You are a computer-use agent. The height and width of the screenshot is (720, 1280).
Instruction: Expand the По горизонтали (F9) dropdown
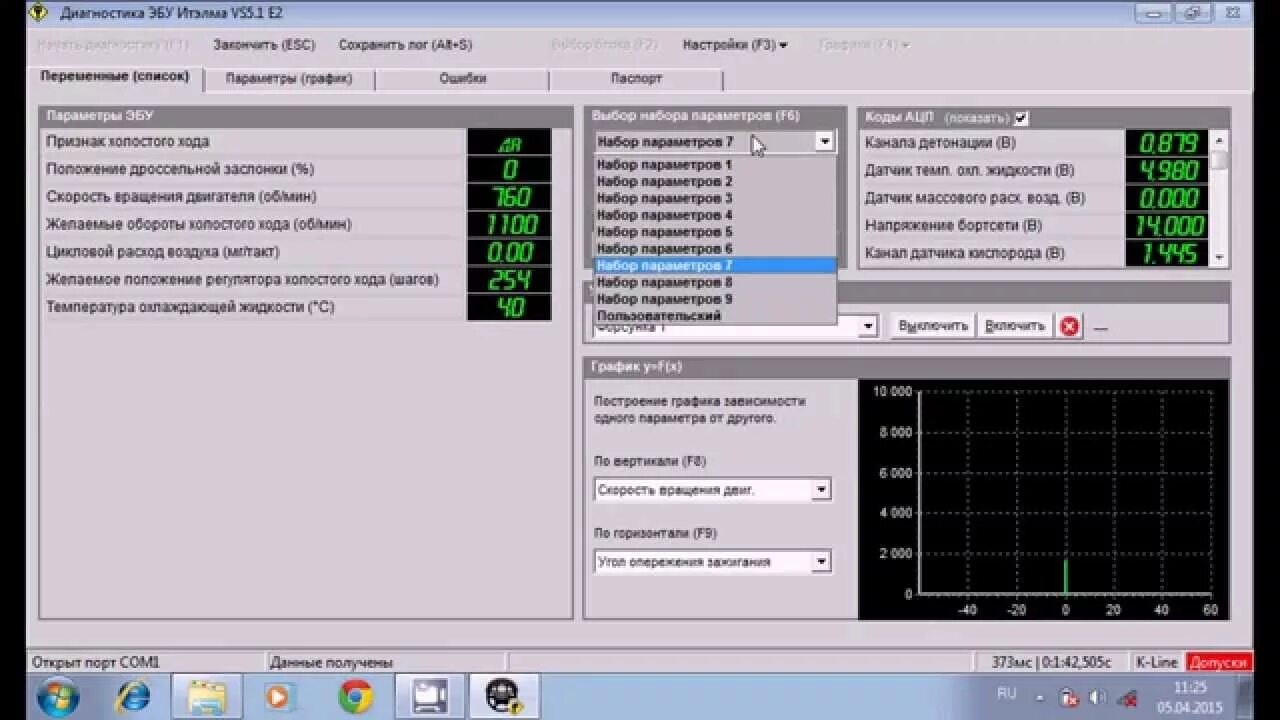821,562
